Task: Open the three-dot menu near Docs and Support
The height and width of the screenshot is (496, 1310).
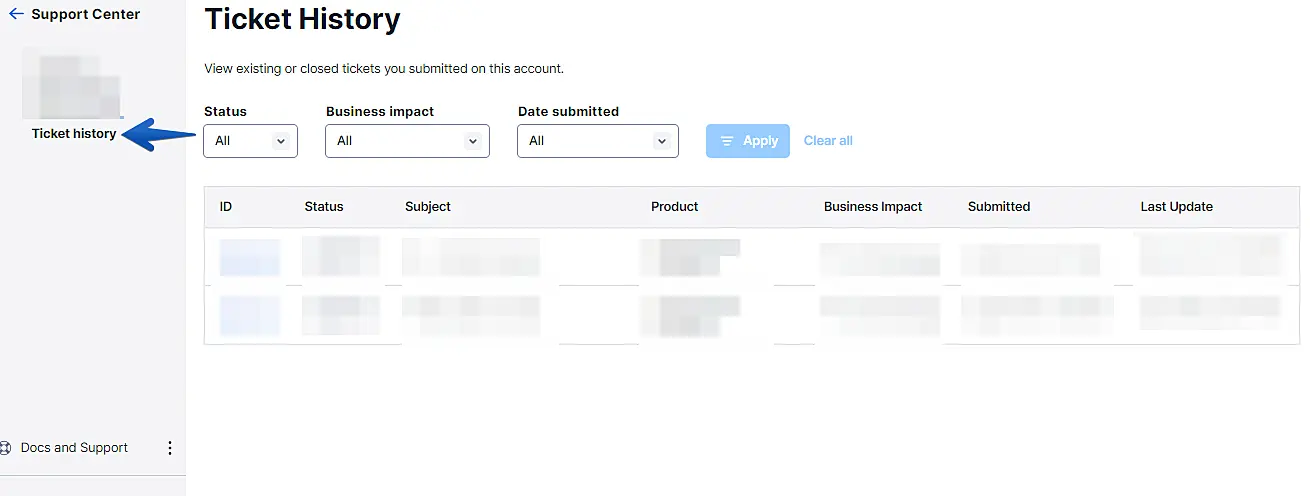Action: point(169,448)
